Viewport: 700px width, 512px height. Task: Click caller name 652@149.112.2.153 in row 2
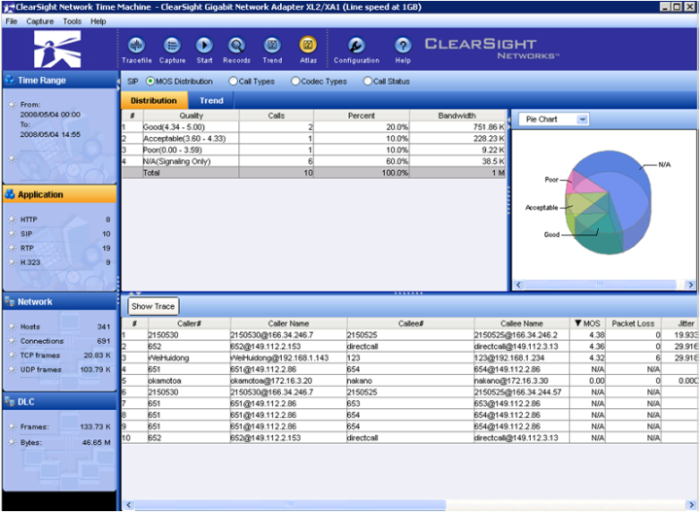[265, 346]
